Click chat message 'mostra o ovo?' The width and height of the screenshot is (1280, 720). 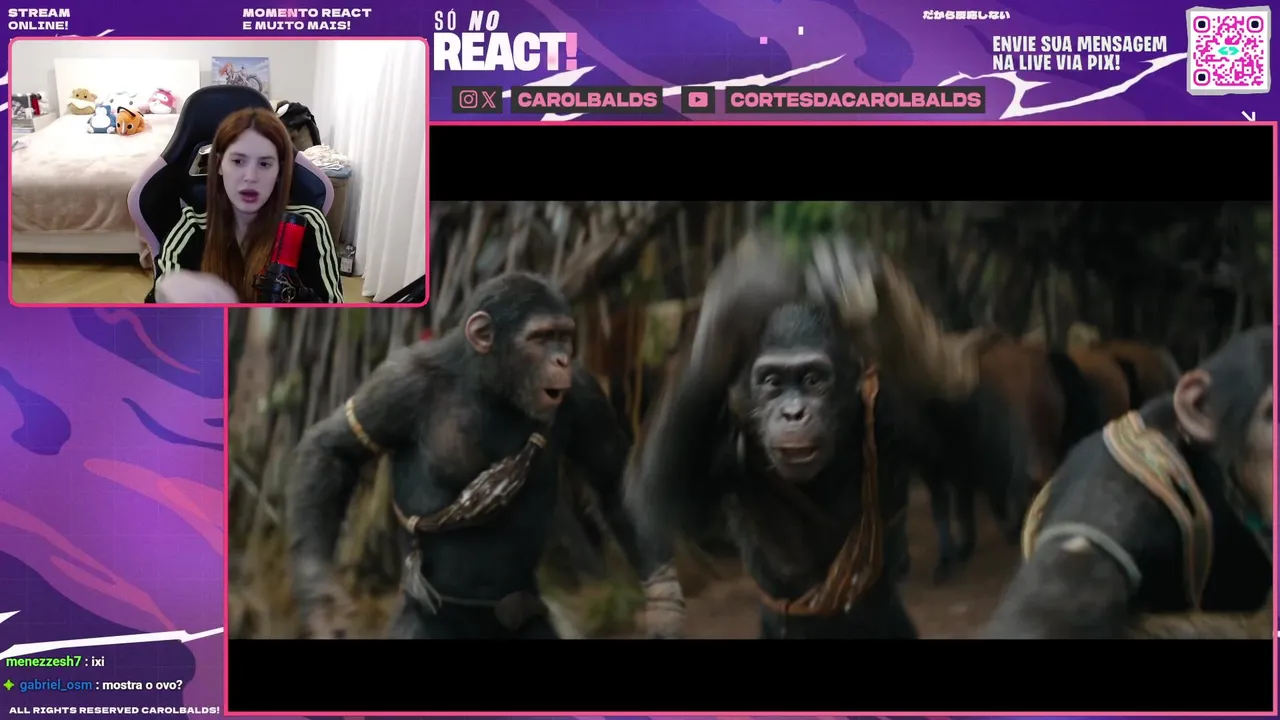[x=142, y=685]
